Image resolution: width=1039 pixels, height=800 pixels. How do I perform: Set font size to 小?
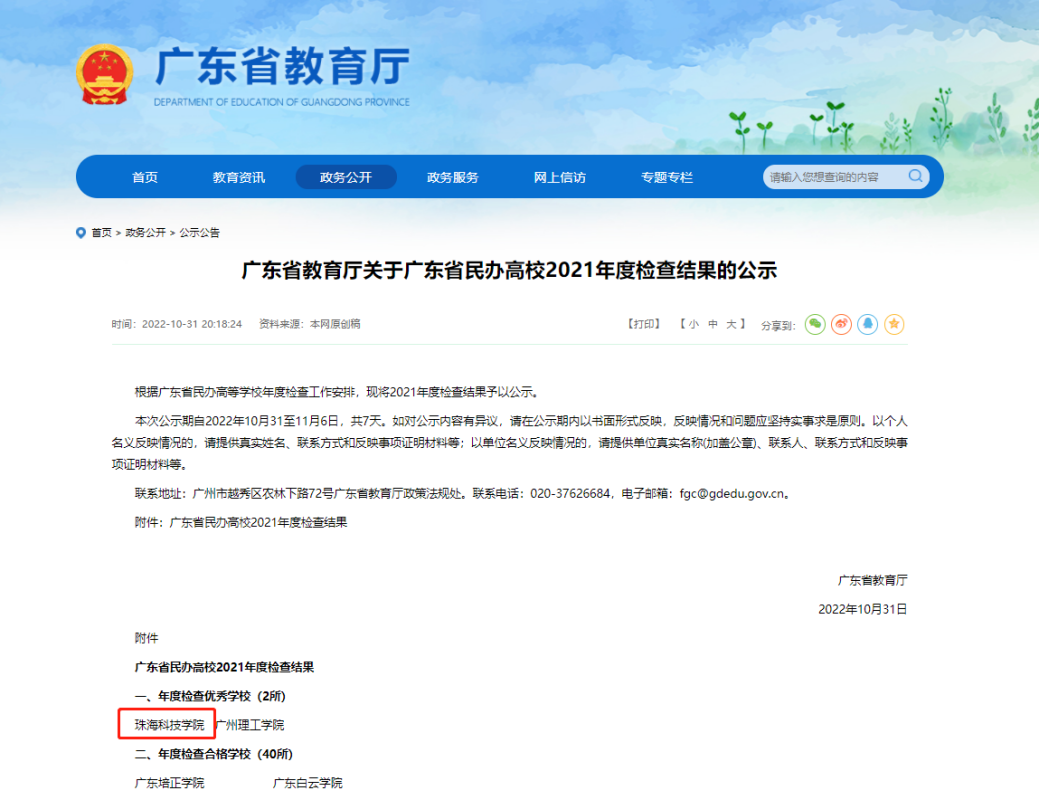tap(693, 324)
